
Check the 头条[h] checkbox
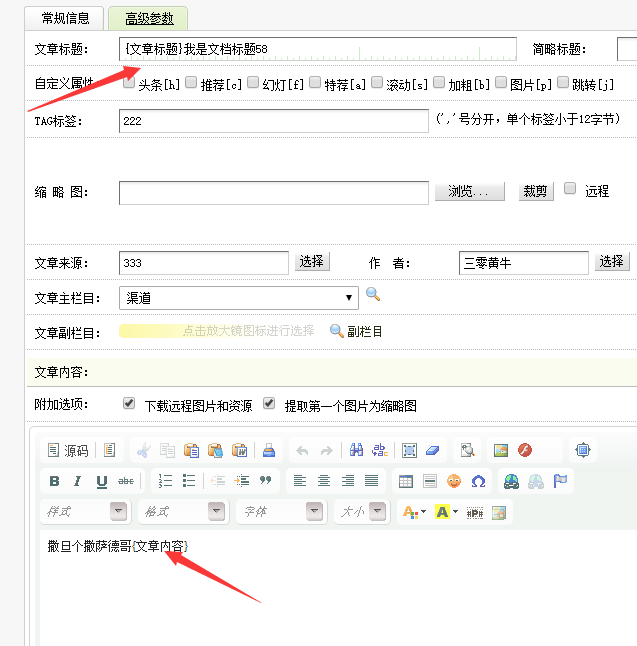(129, 82)
